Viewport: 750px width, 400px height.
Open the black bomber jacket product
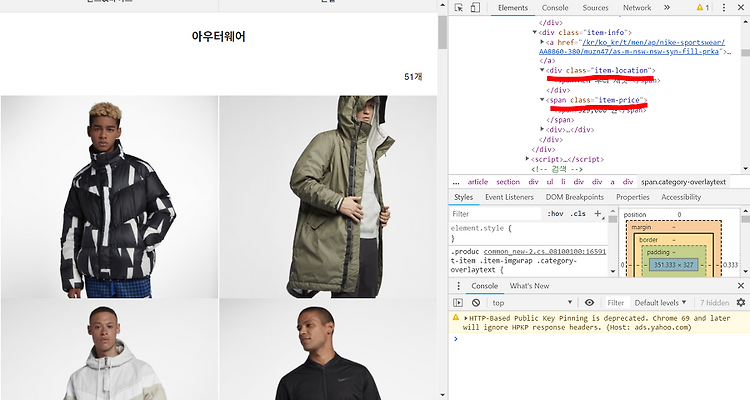(x=328, y=349)
